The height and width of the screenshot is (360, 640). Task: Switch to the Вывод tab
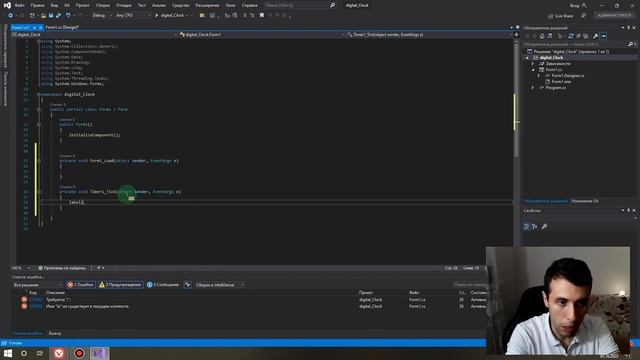55,333
